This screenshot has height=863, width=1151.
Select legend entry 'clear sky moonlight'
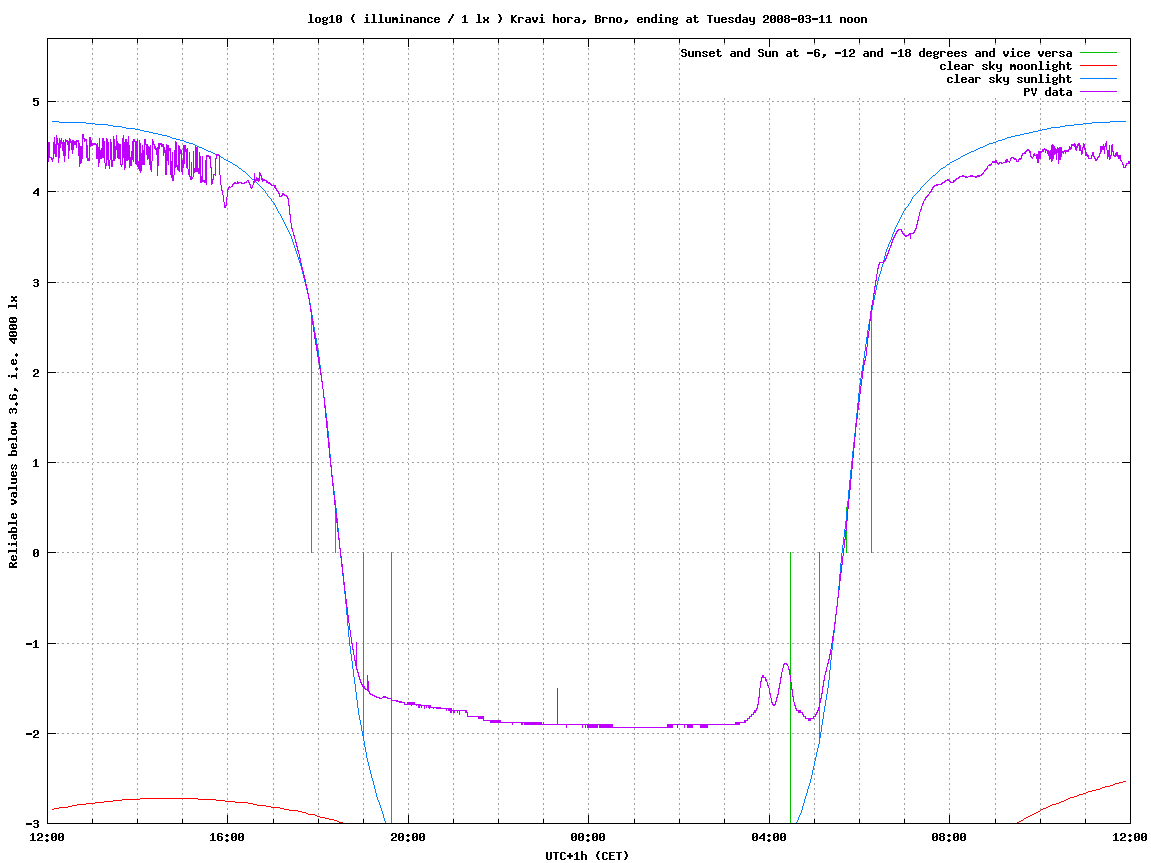coord(1006,66)
